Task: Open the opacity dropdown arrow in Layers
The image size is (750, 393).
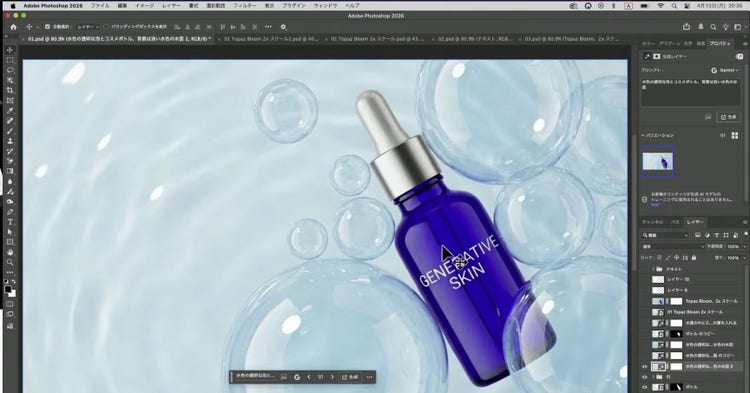Action: [744, 247]
